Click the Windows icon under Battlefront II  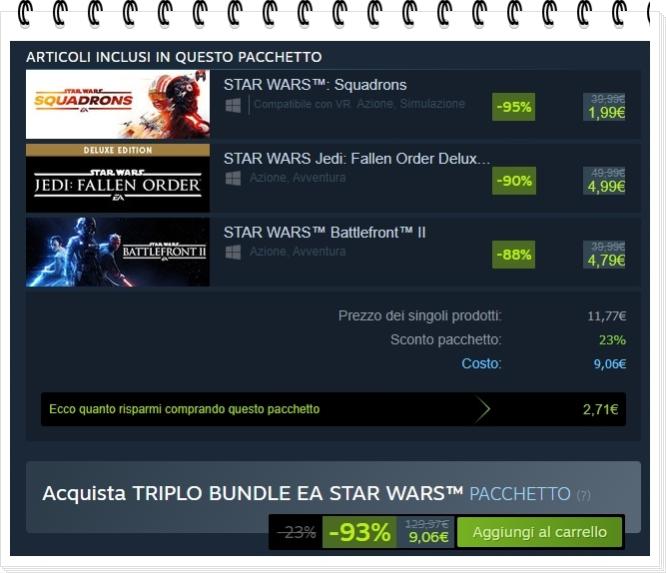tap(233, 252)
